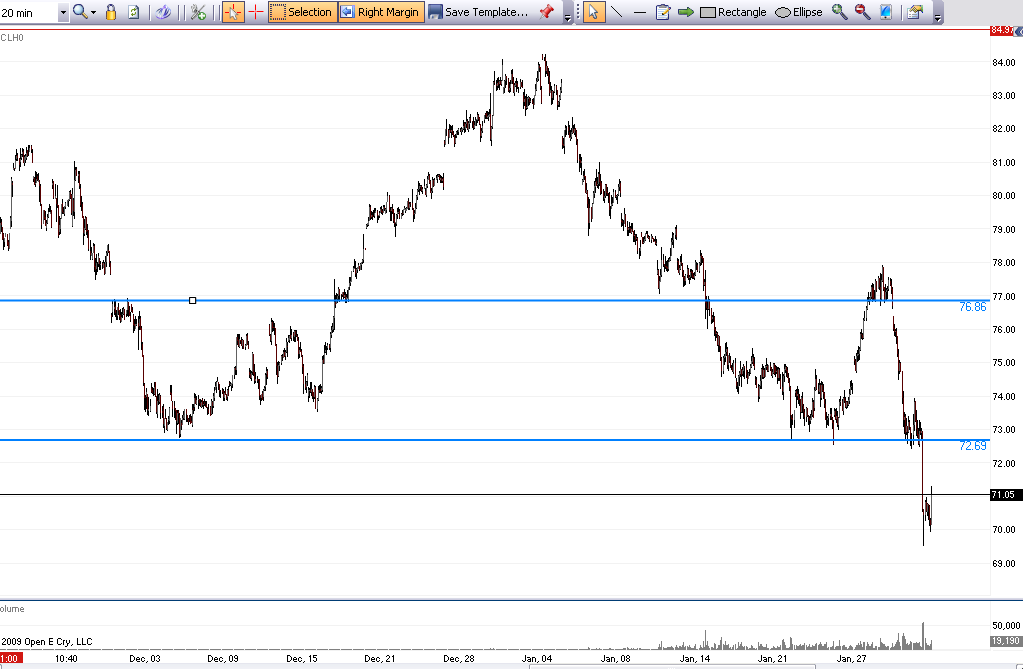Select the Rectangle drawing tool
This screenshot has height=669, width=1023.
733,12
